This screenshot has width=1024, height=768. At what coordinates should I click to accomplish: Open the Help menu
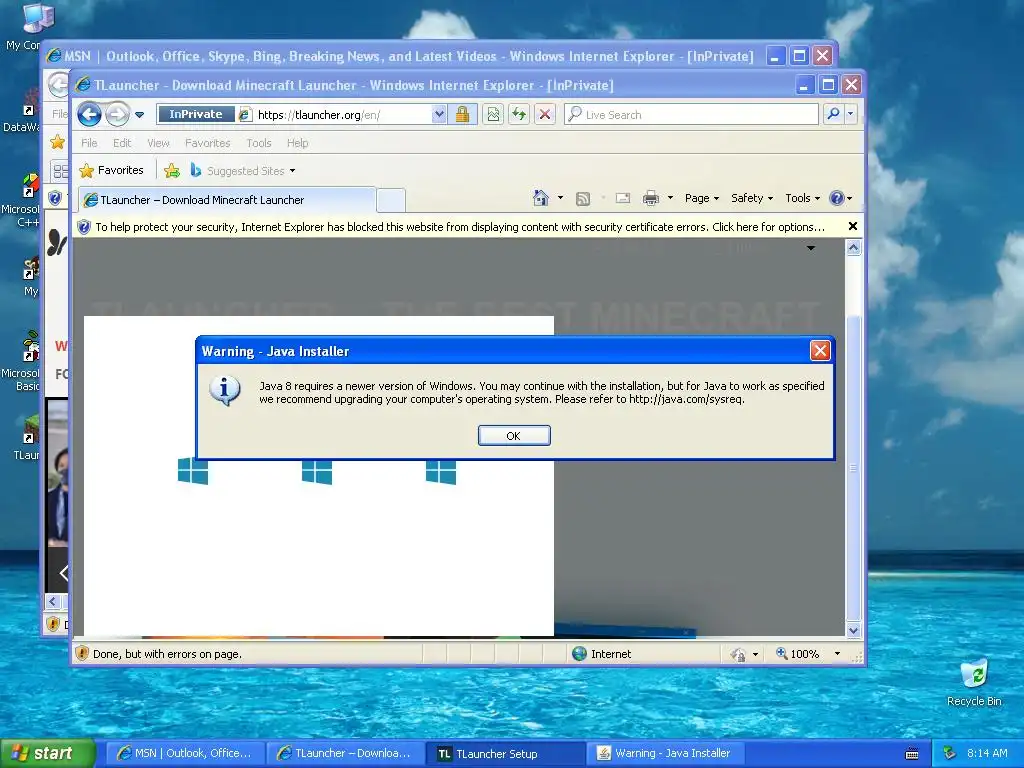pos(297,143)
